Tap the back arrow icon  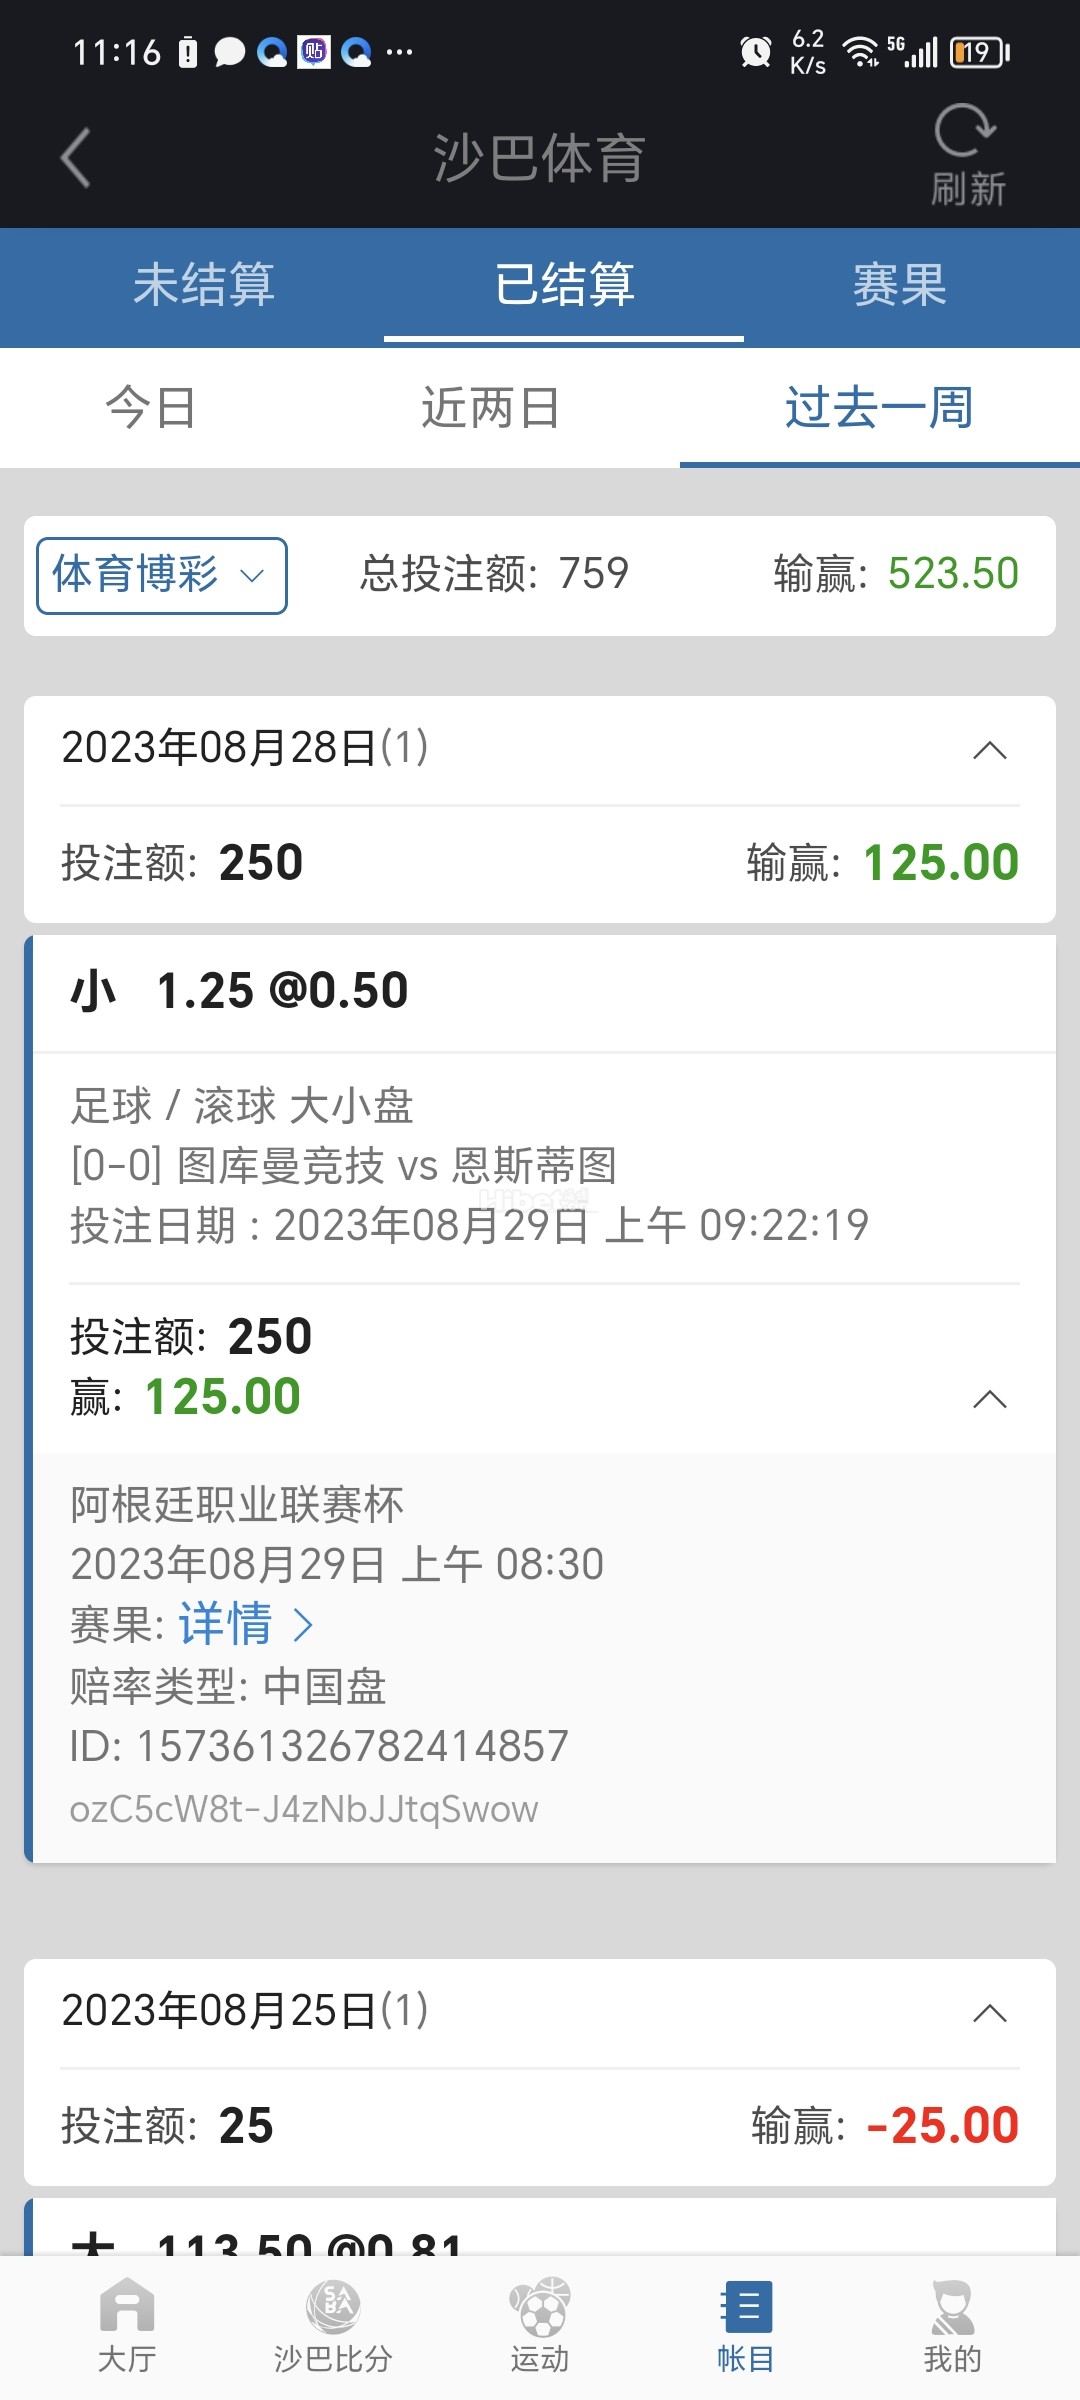click(x=76, y=158)
